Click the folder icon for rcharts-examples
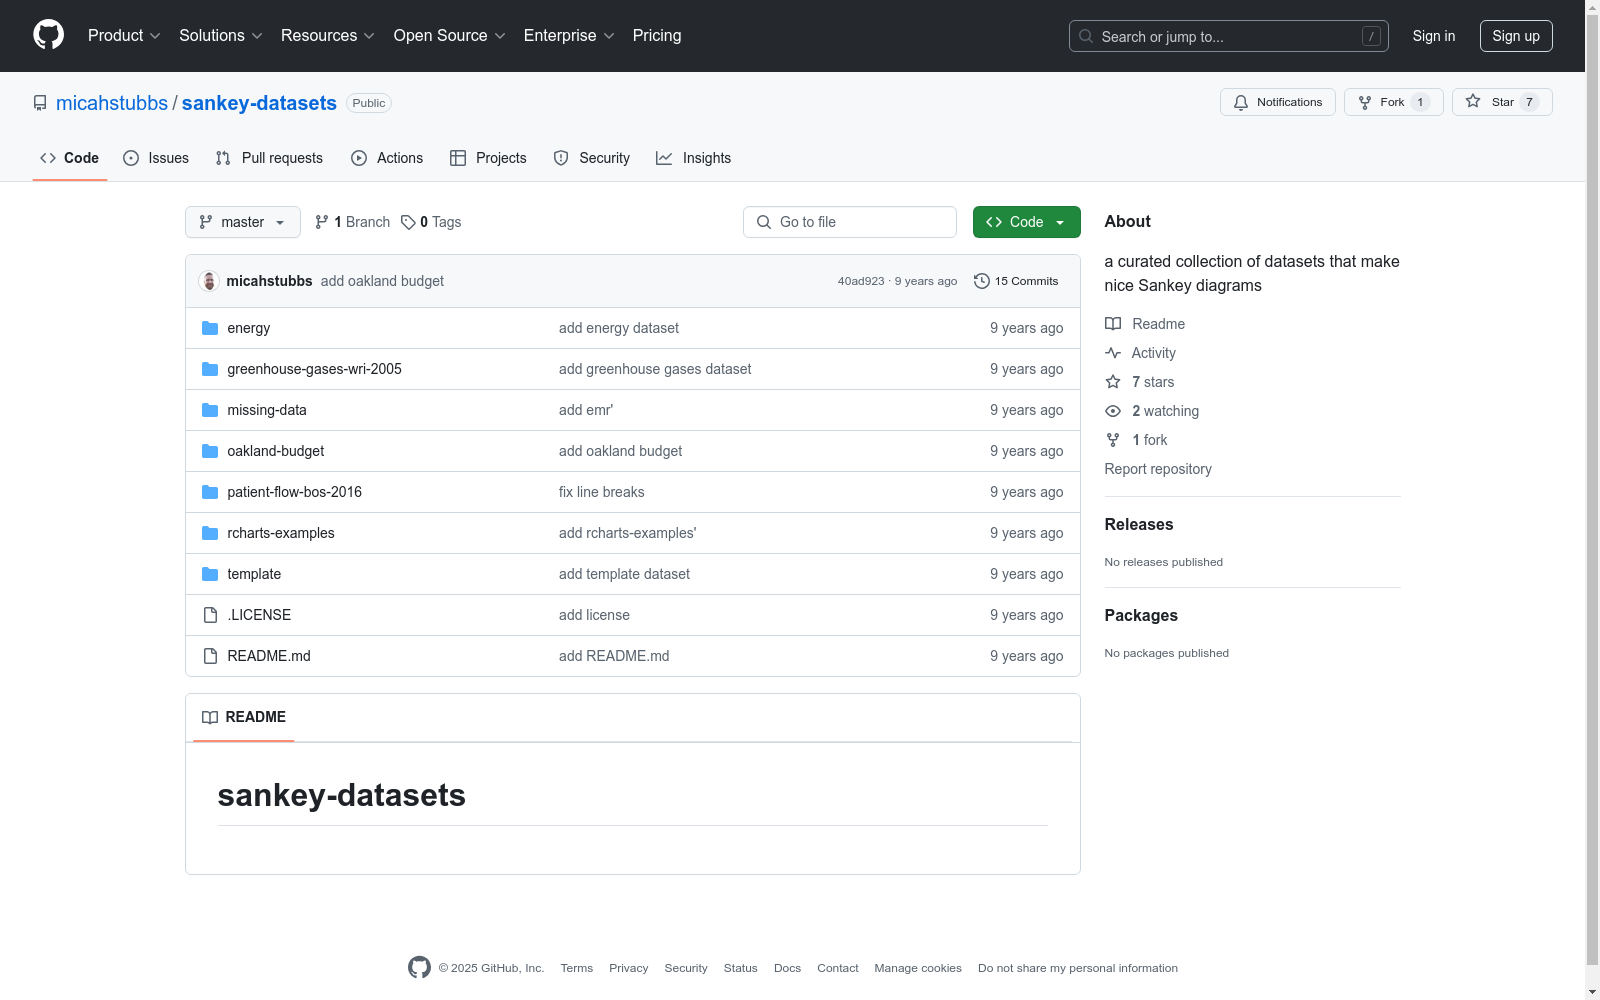1600x1000 pixels. [210, 533]
